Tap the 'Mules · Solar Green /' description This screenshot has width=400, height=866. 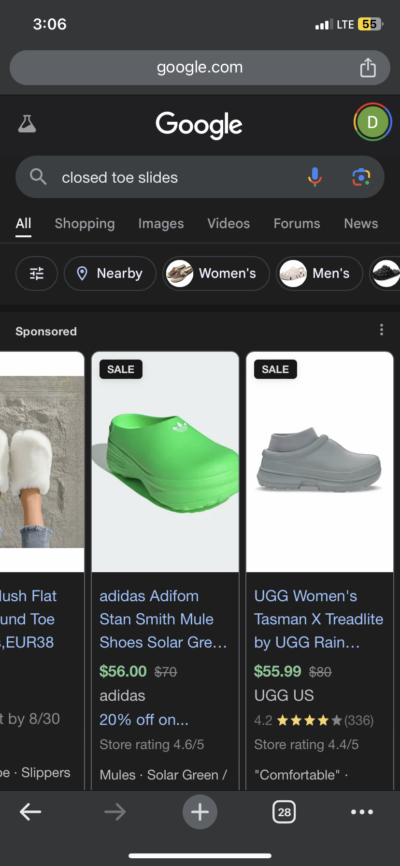coord(163,774)
